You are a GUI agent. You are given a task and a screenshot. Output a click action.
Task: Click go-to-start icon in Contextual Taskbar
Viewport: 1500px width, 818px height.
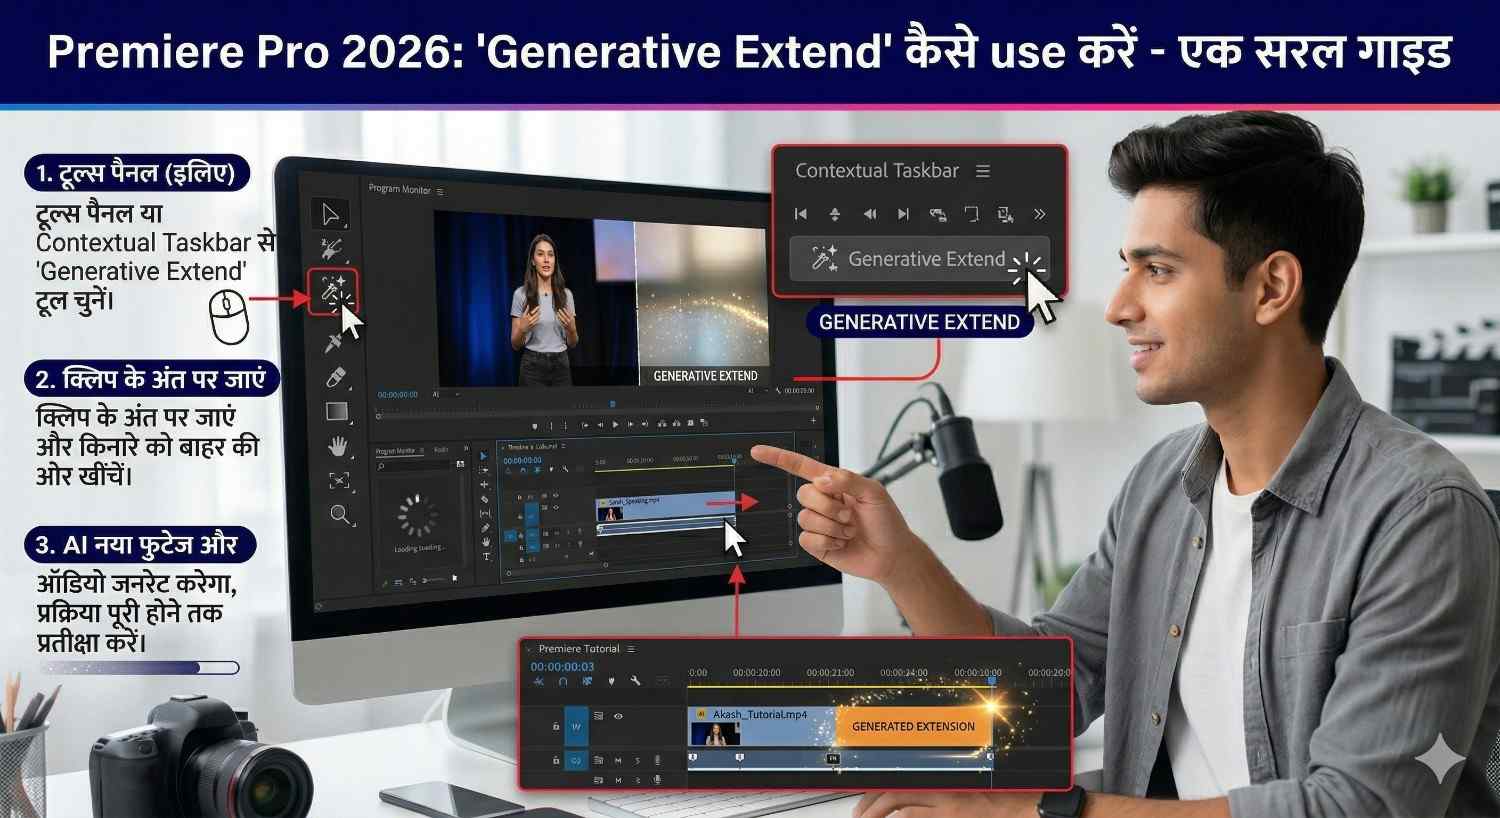pos(800,214)
